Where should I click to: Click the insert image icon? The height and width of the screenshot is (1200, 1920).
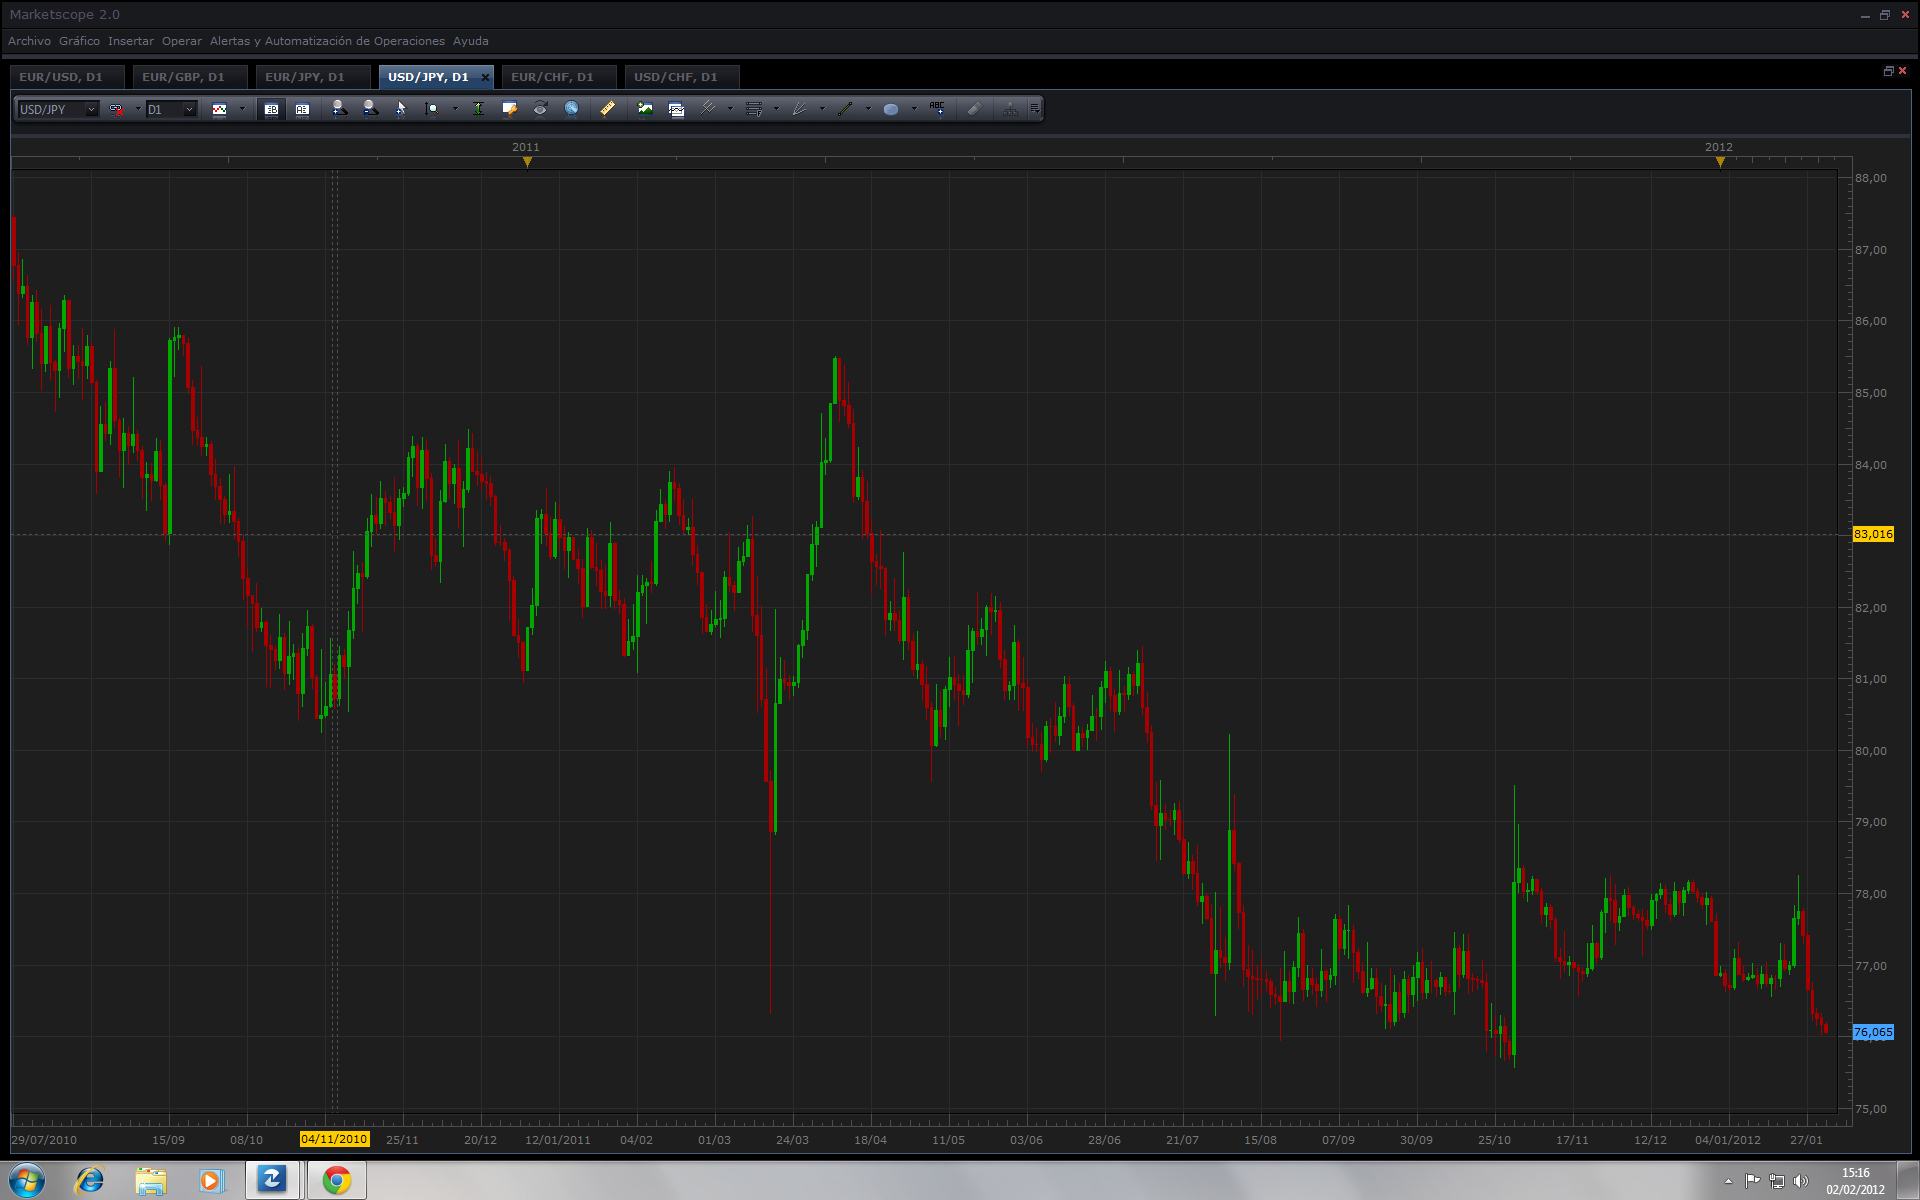(x=645, y=109)
